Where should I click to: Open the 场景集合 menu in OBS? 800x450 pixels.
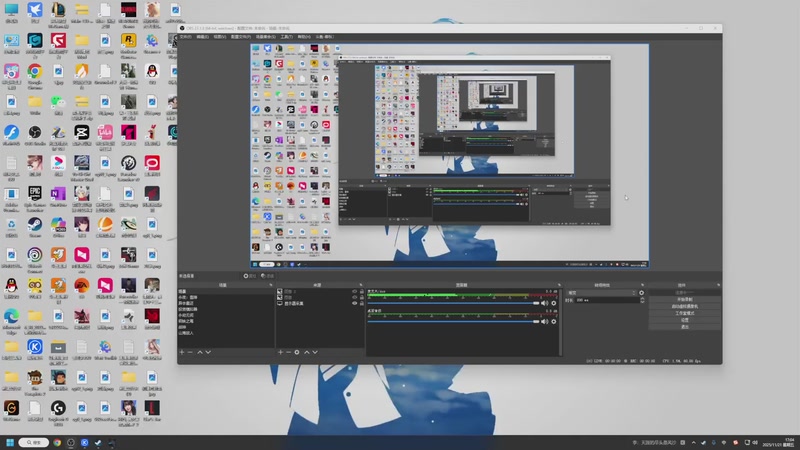click(x=265, y=37)
